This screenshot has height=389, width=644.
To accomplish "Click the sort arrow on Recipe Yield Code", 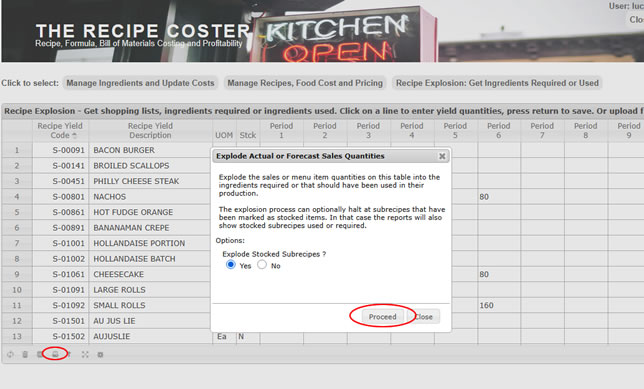I will [x=74, y=135].
